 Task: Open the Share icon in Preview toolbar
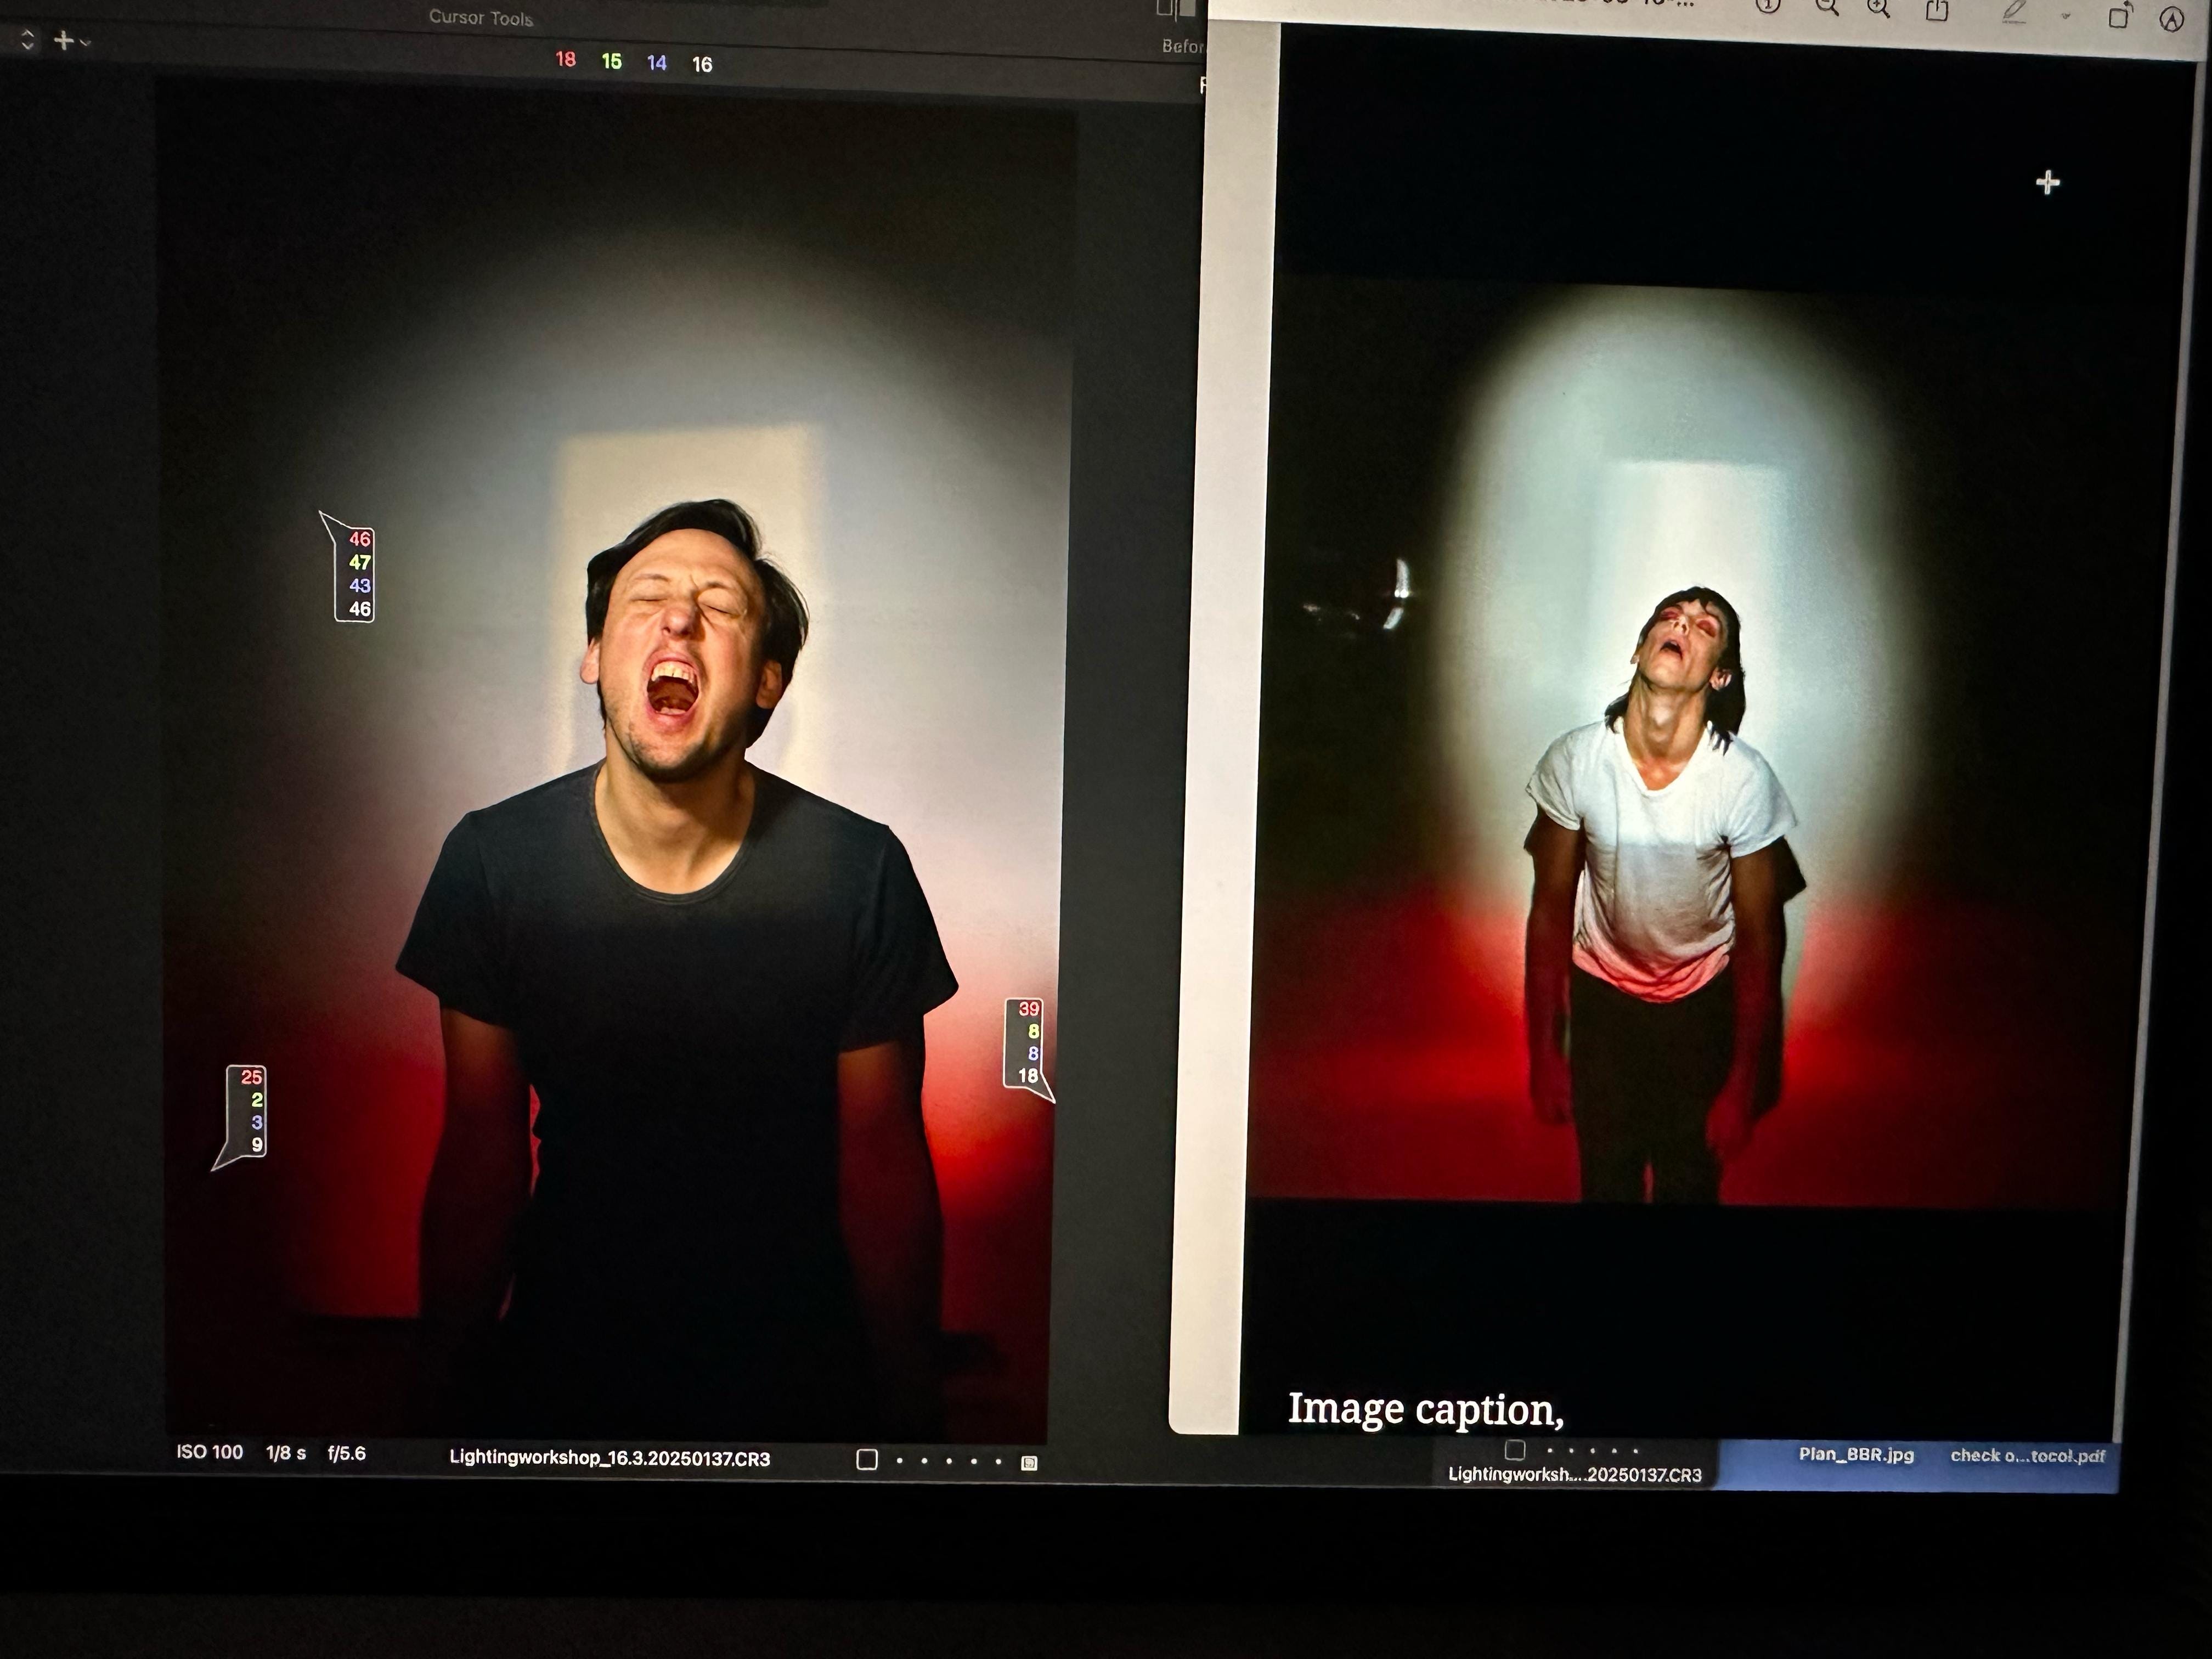1937,10
